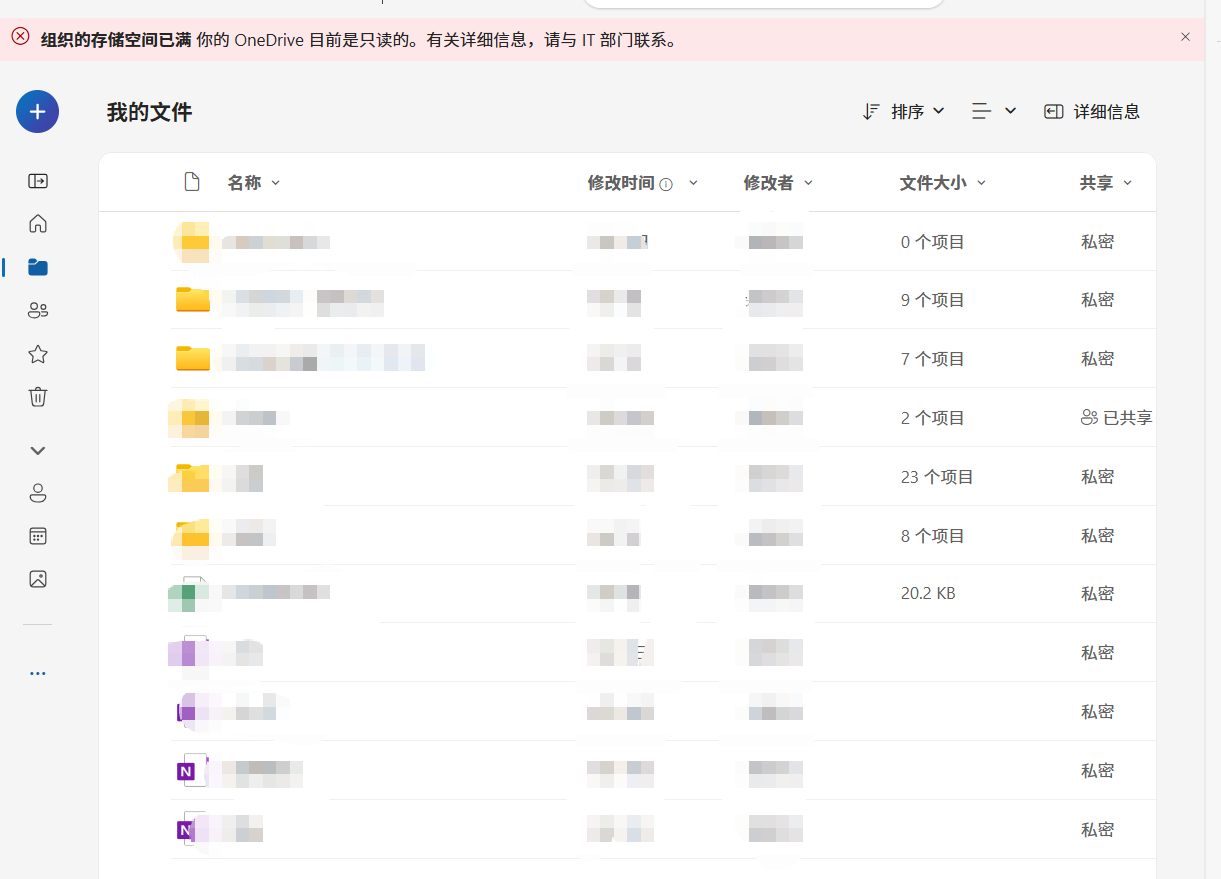This screenshot has height=879, width=1221.
Task: Open folder icon in the 9 个项目 row
Action: (192, 299)
